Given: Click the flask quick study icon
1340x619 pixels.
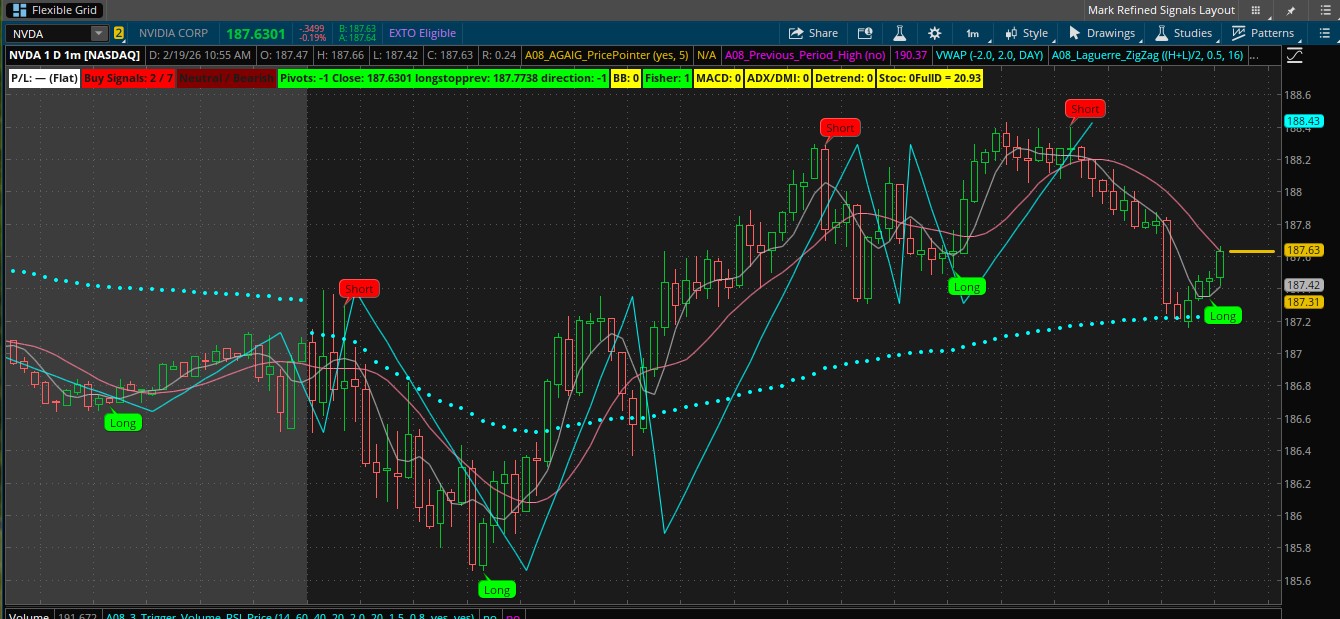Looking at the screenshot, I should 899,33.
